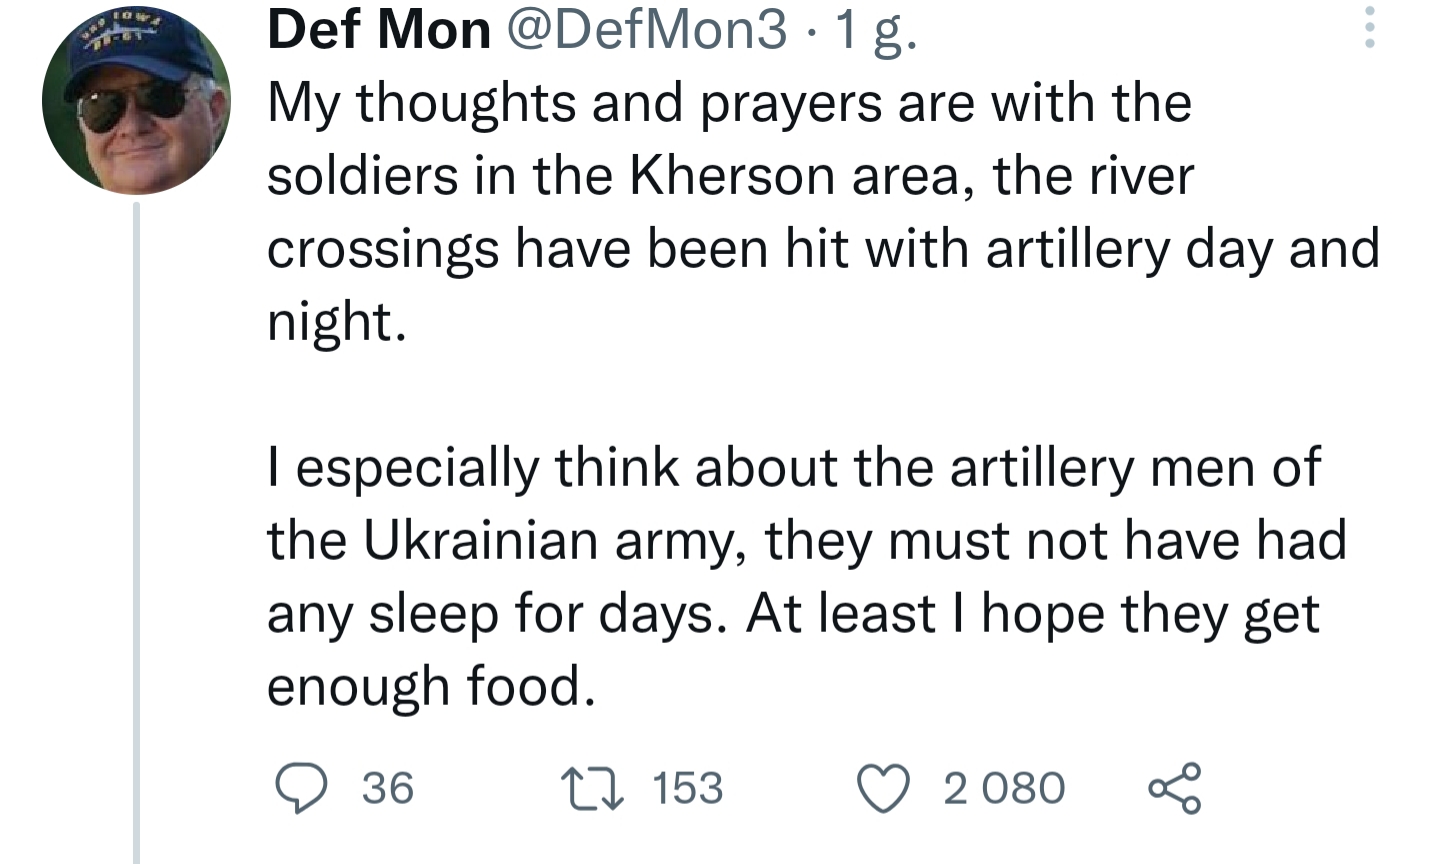This screenshot has height=864, width=1440.
Task: Open the tweet via its first paragraph
Action: 823,212
